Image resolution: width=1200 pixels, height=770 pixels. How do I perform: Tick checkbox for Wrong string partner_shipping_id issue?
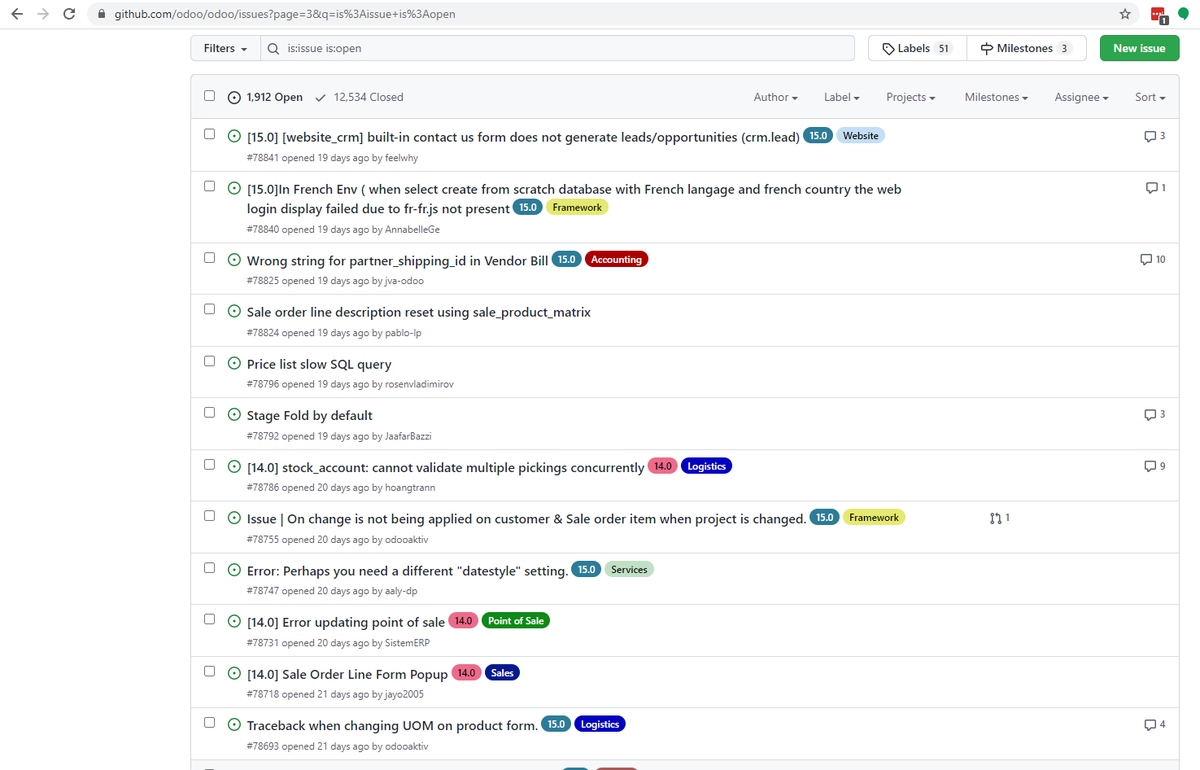click(209, 257)
